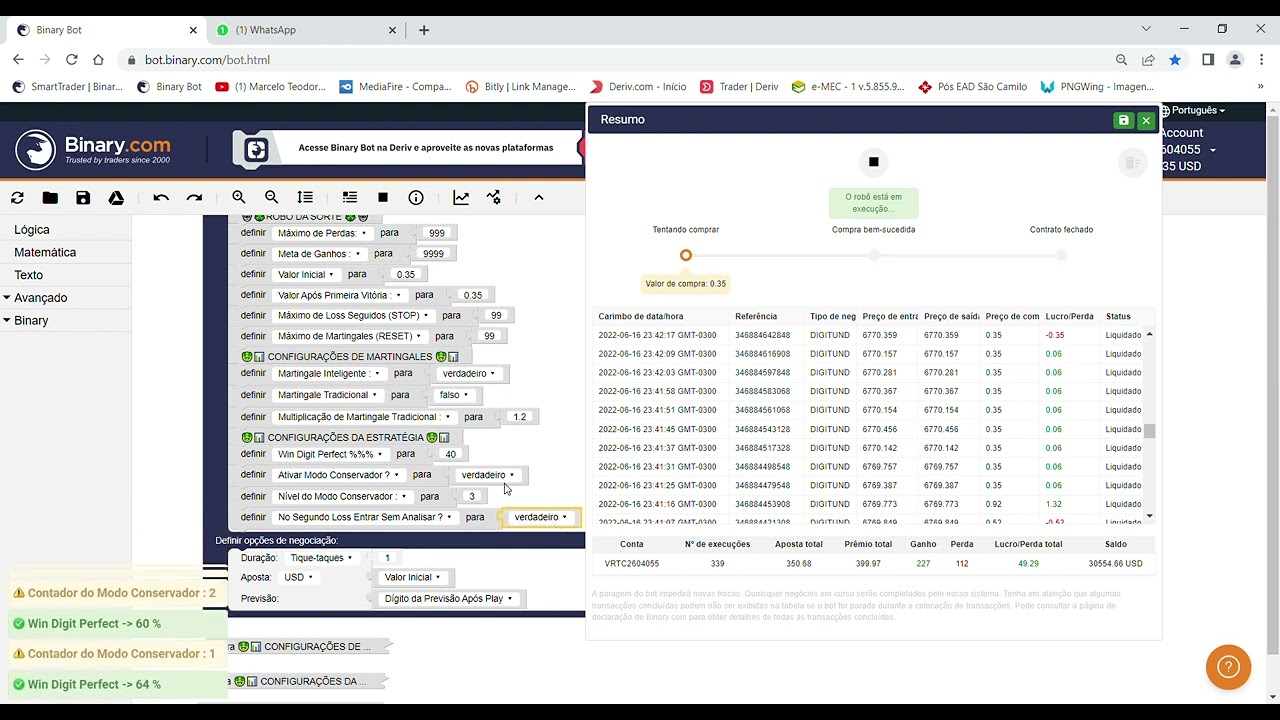Open the Valor Inicial aposta dropdown
Viewport: 1280px width, 720px height.
point(412,577)
